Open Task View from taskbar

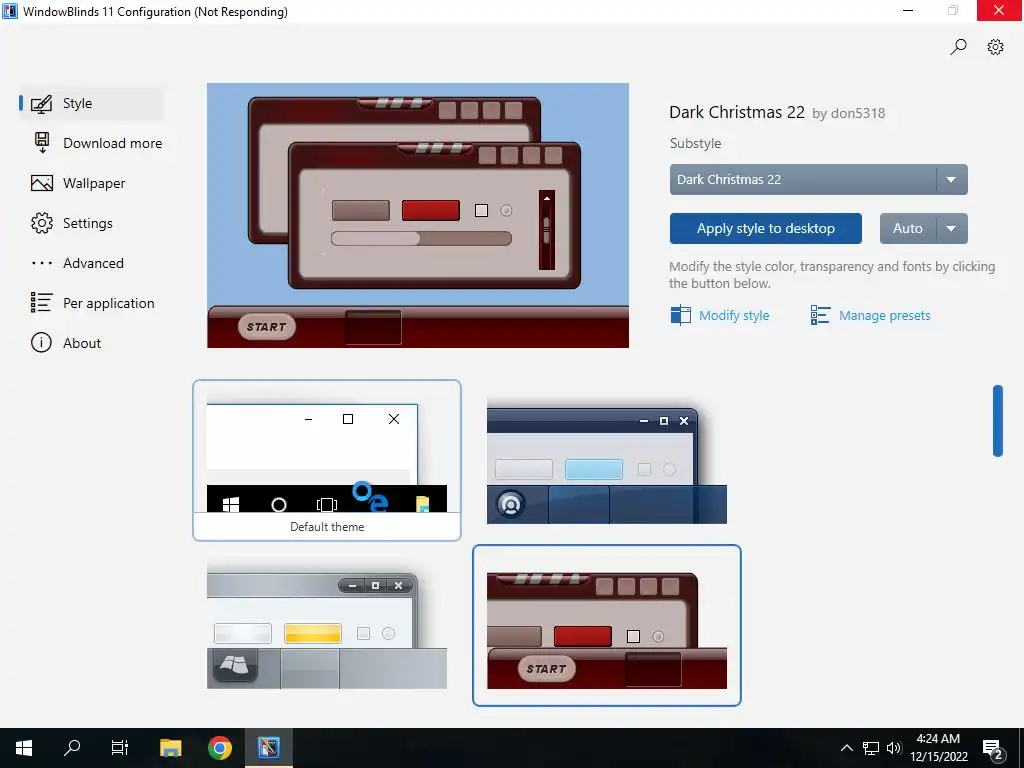[120, 748]
